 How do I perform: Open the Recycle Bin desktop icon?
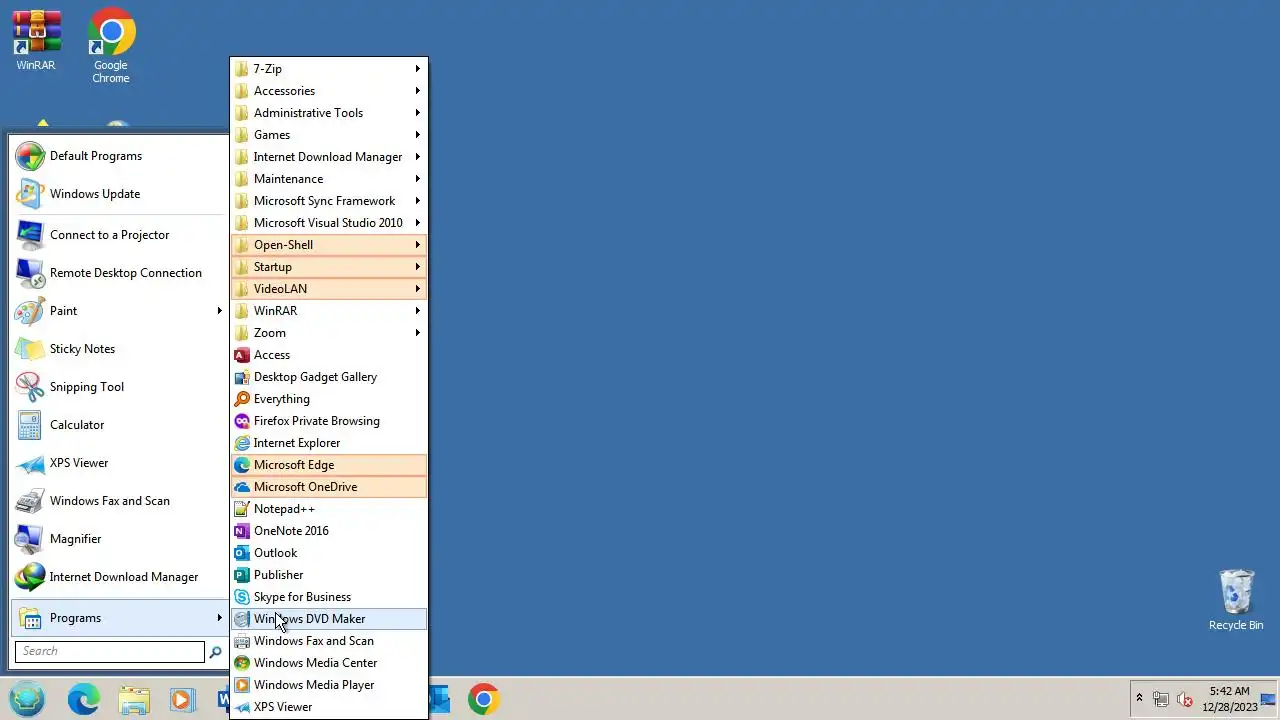click(1236, 600)
